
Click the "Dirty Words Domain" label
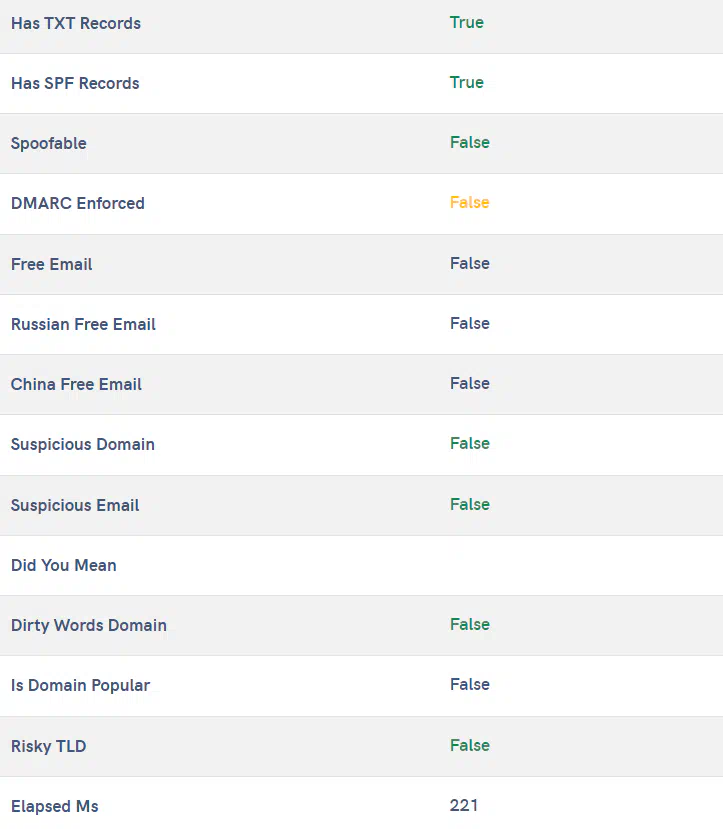[x=89, y=625]
